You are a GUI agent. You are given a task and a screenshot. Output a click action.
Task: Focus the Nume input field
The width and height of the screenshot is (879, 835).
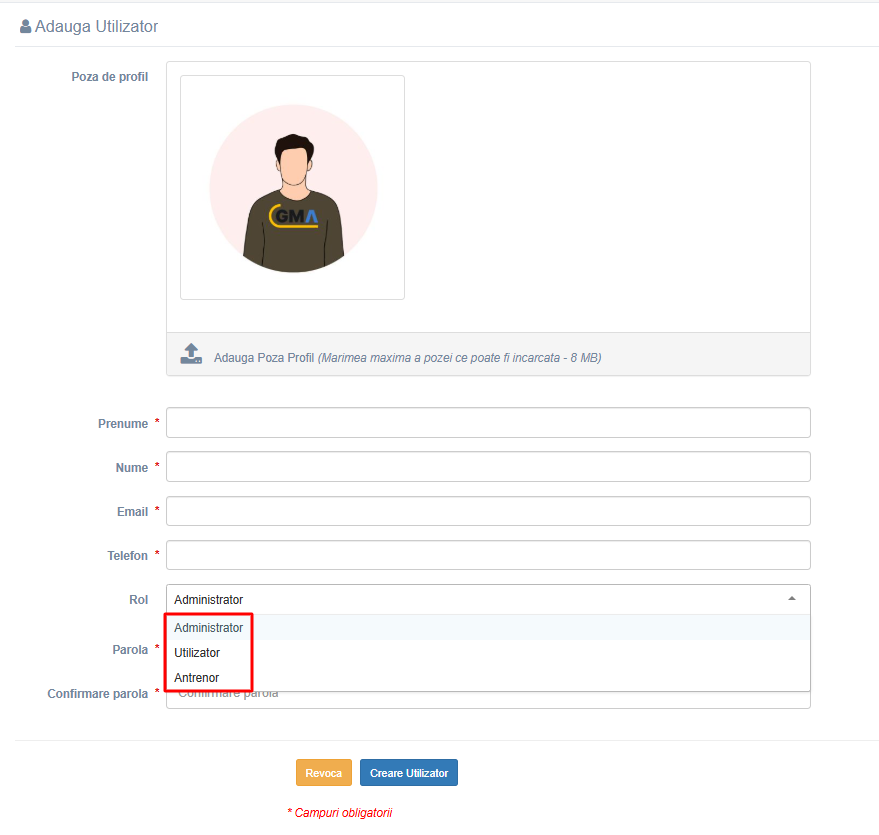coord(488,467)
